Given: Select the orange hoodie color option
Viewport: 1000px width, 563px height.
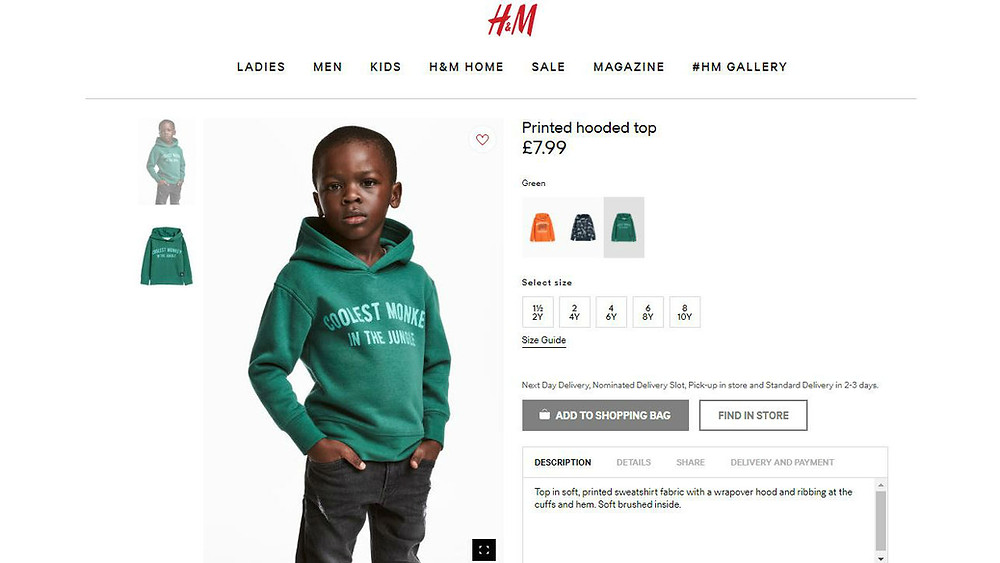Looking at the screenshot, I should (x=542, y=227).
